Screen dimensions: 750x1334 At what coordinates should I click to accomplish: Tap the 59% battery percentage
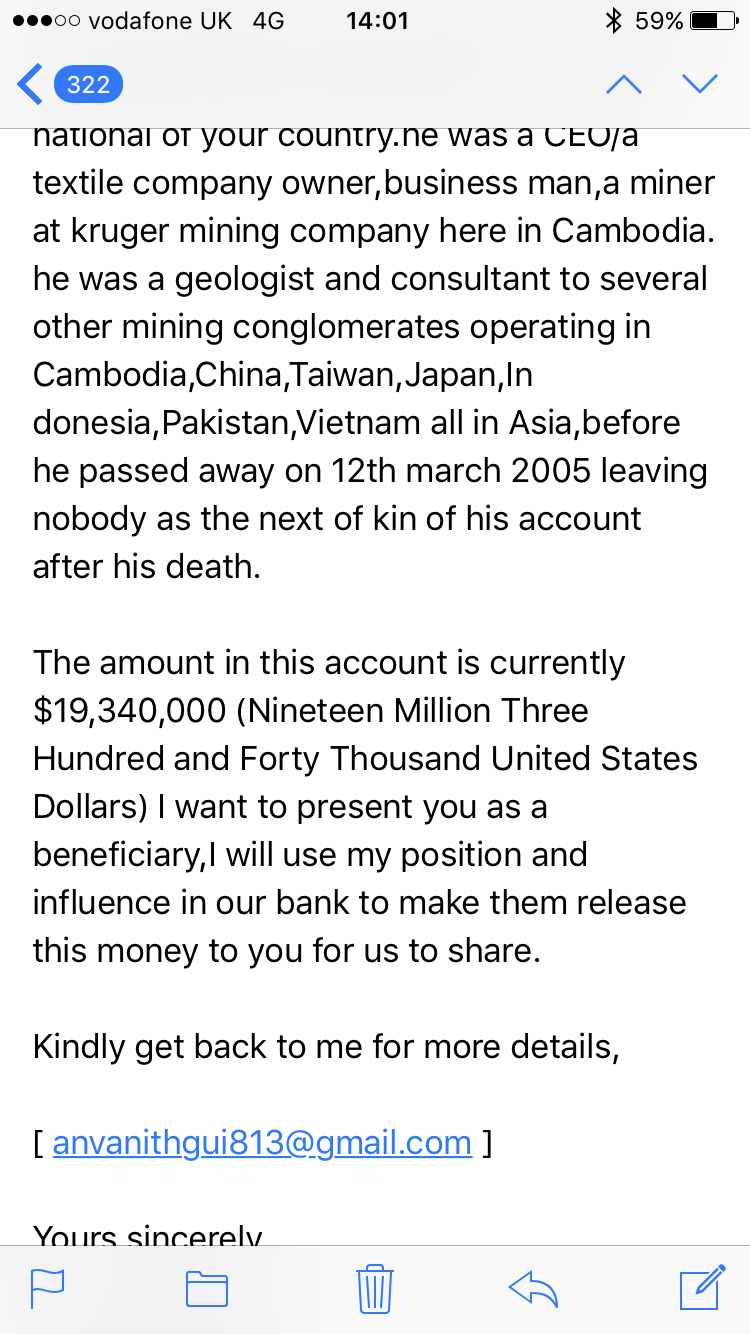click(659, 21)
